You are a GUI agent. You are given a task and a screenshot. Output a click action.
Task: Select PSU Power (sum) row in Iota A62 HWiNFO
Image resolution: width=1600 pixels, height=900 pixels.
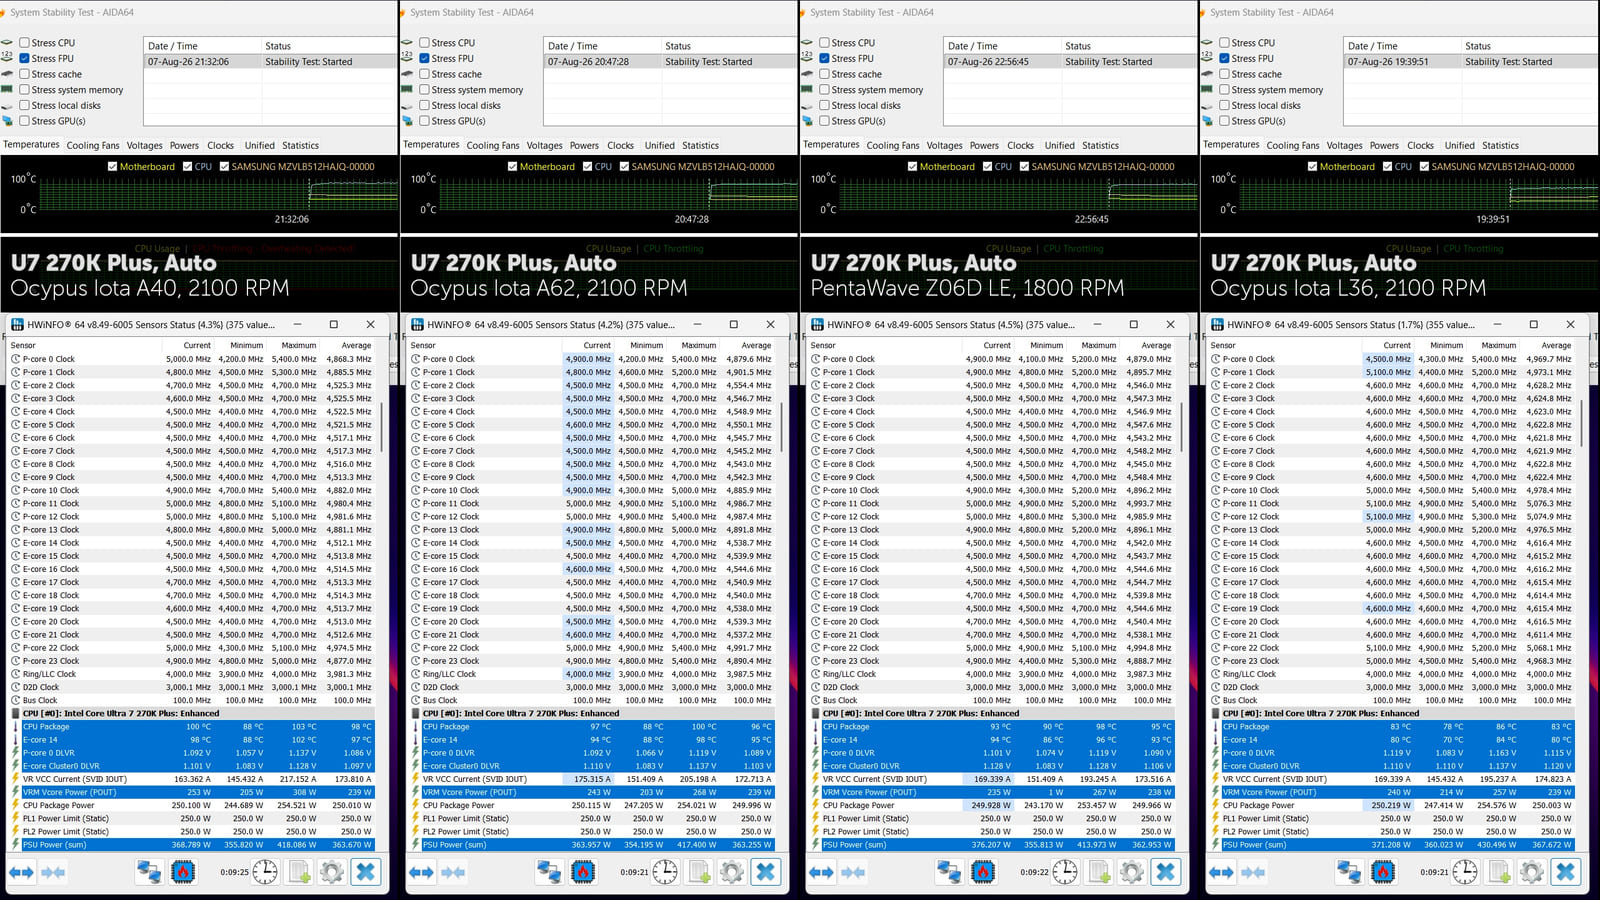[x=591, y=844]
